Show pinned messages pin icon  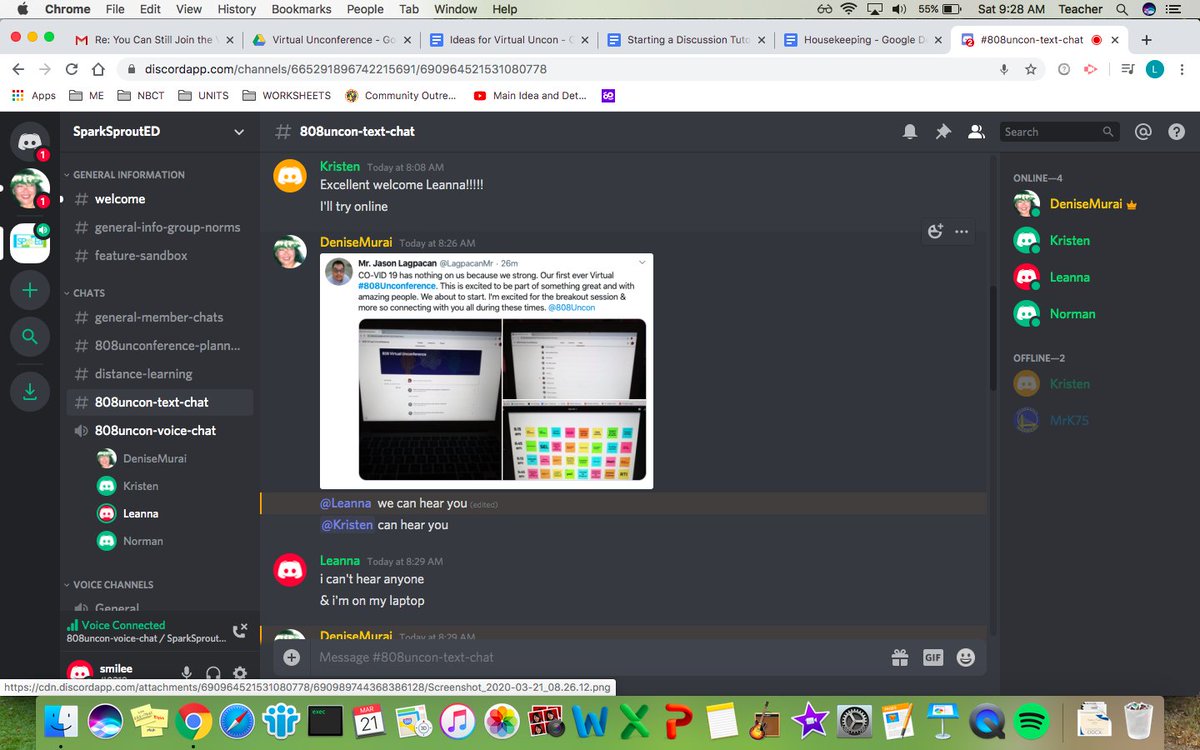[x=943, y=131]
